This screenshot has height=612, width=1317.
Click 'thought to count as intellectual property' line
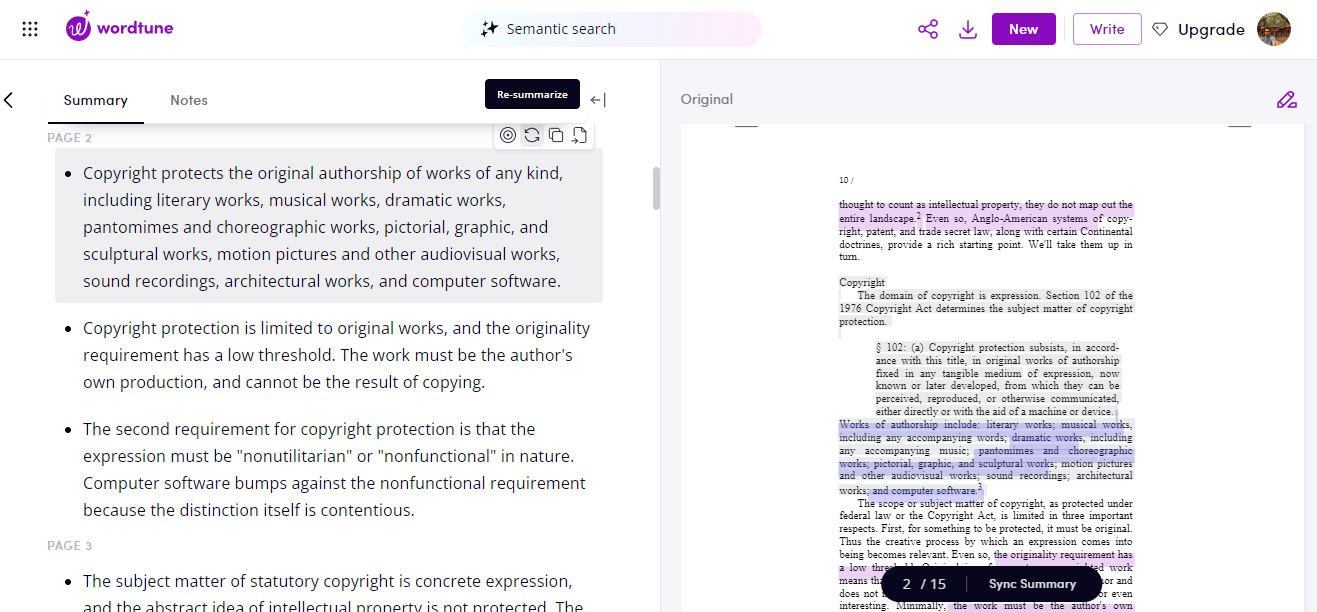coord(986,205)
